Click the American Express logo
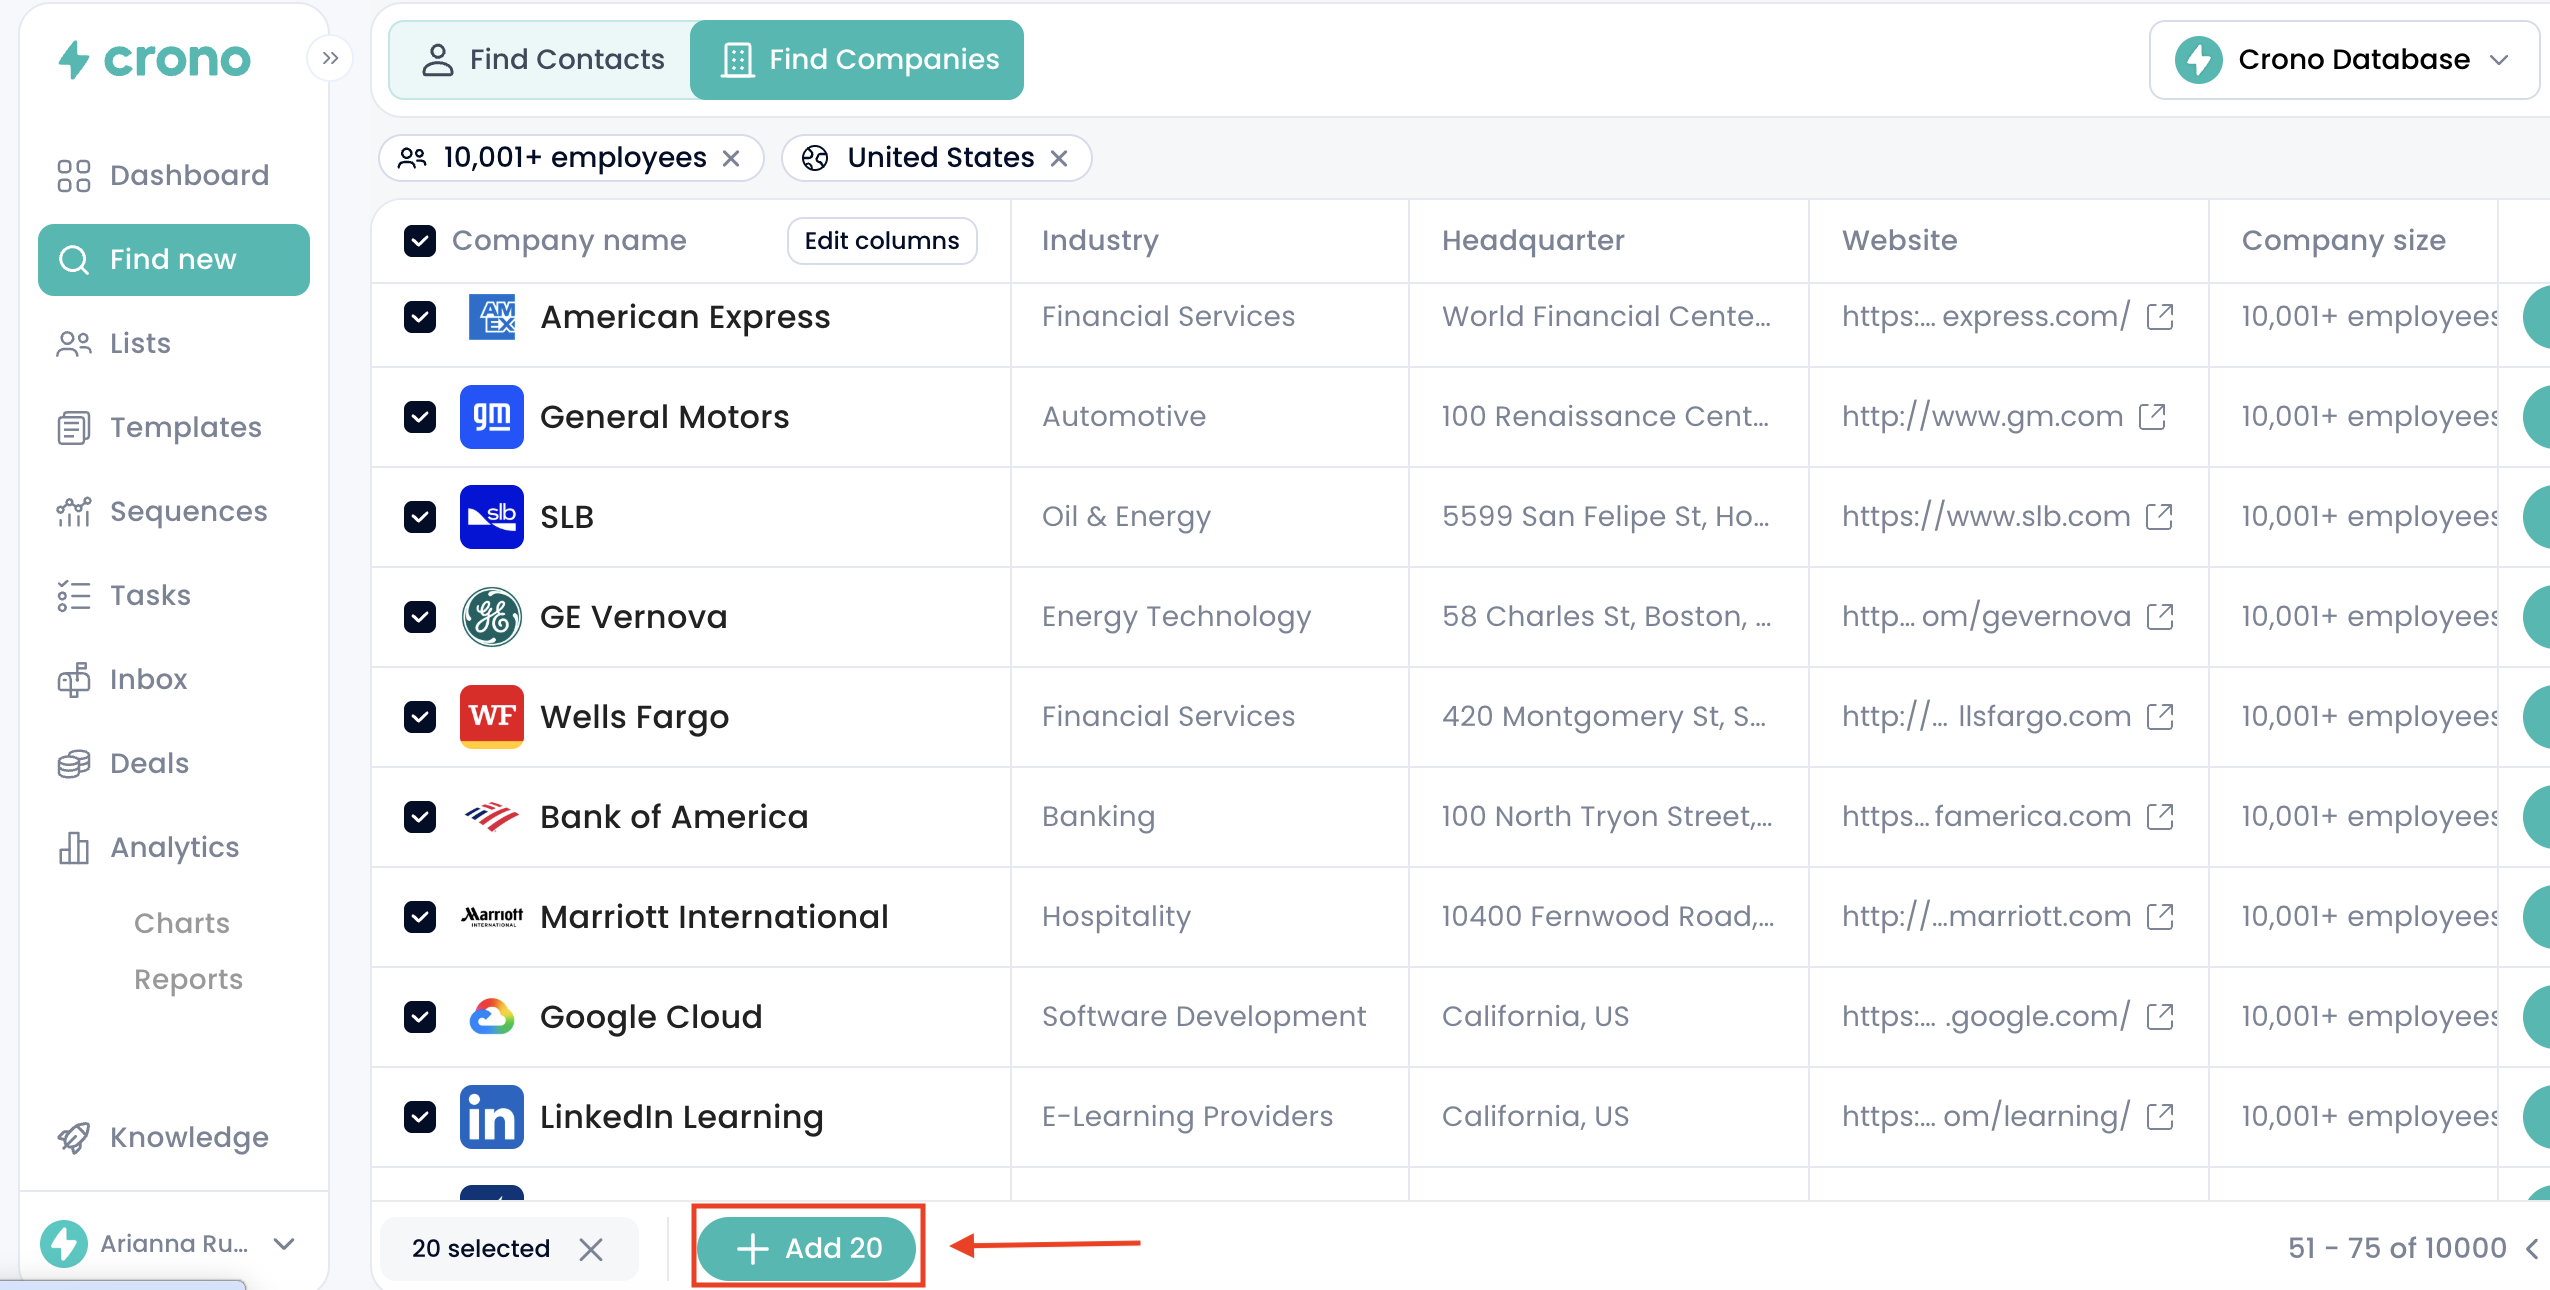The width and height of the screenshot is (2550, 1290). (x=492, y=317)
